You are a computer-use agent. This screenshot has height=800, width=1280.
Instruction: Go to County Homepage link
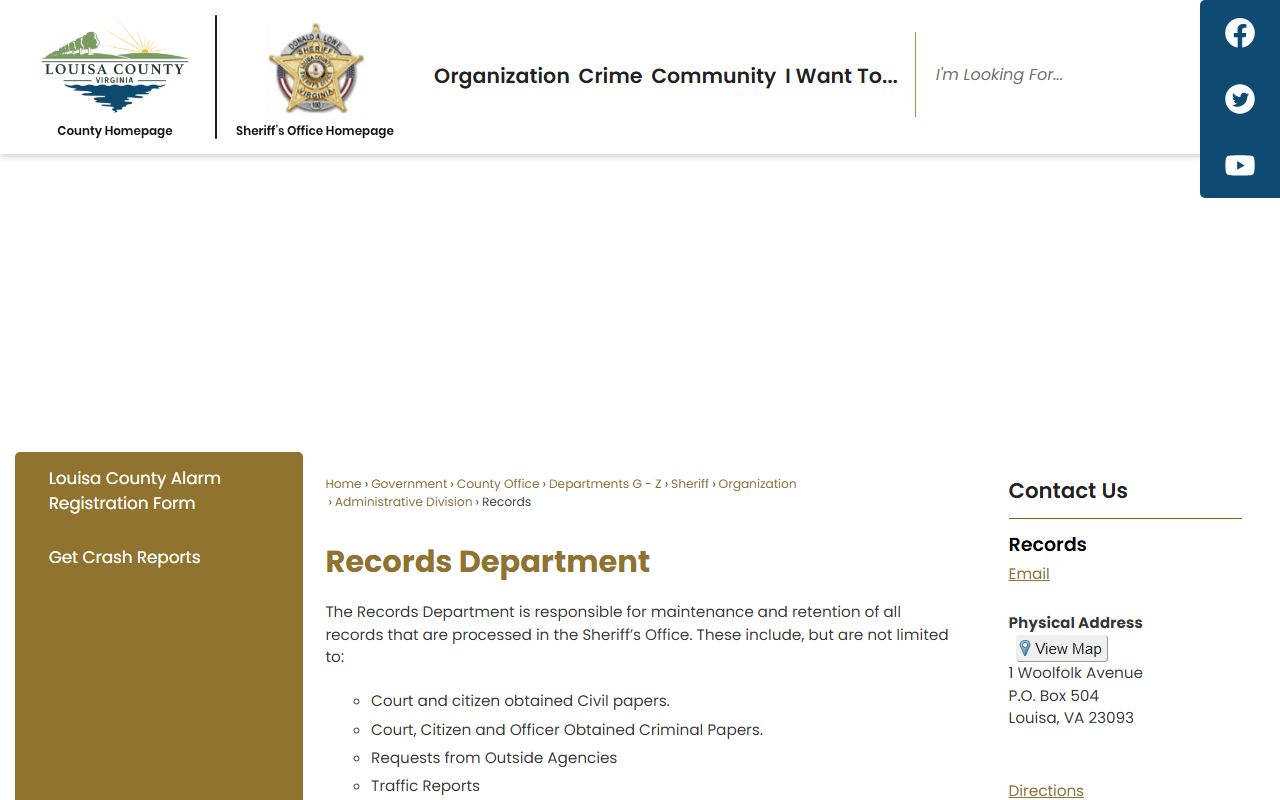point(115,131)
